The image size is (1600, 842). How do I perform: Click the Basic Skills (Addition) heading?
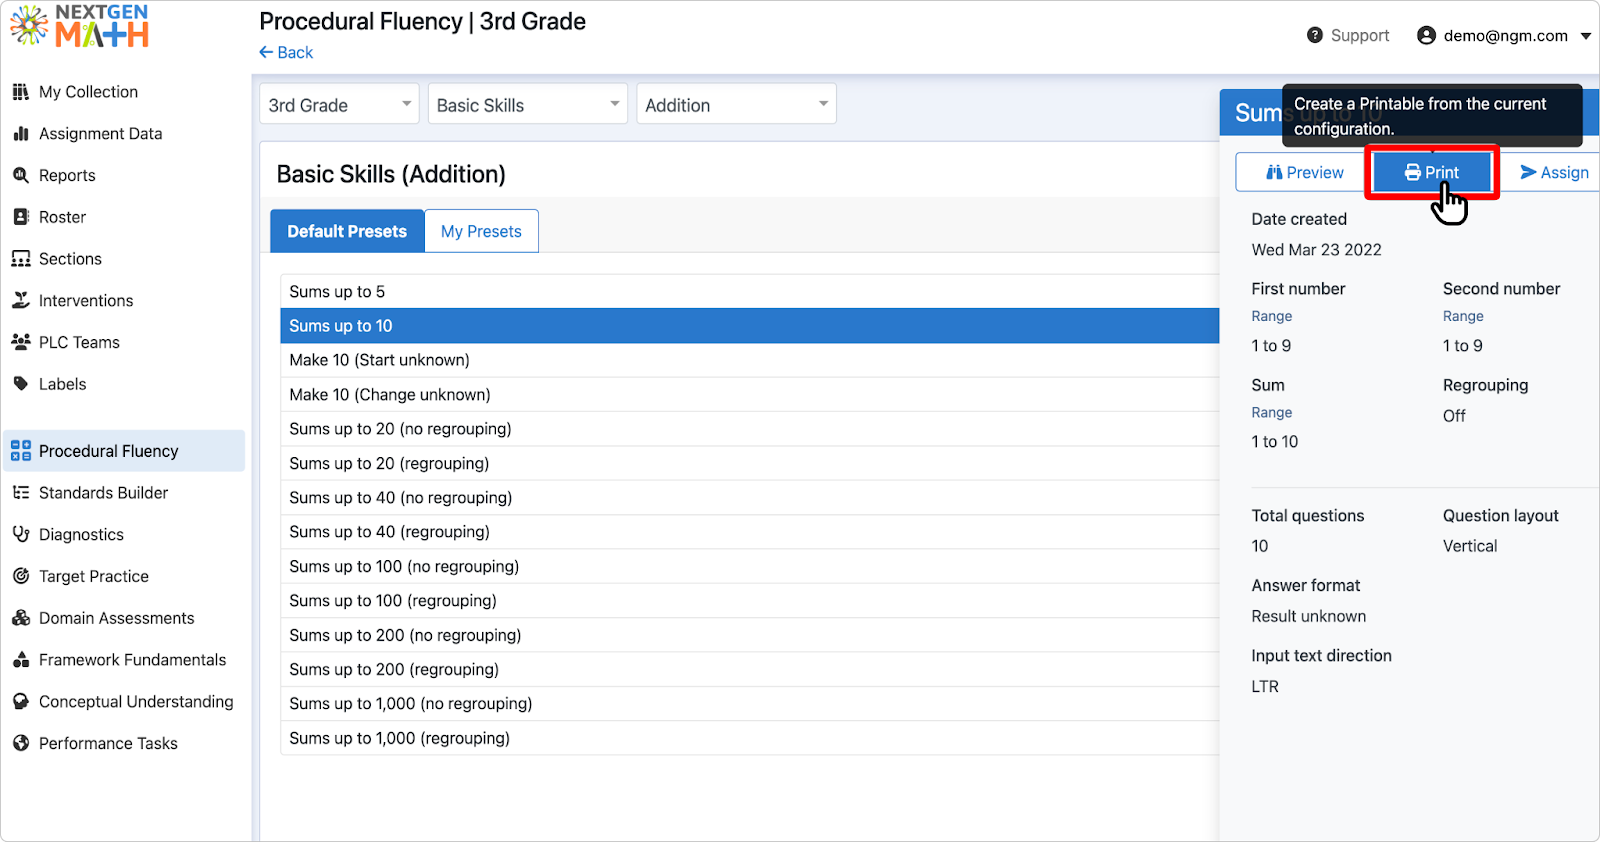pos(391,174)
